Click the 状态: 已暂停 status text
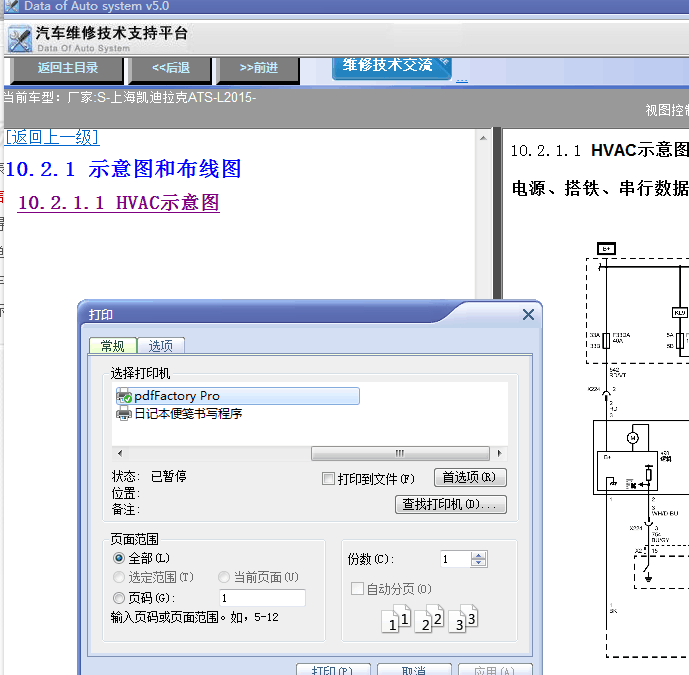Screen dimensions: 689x675 pyautogui.click(x=149, y=476)
